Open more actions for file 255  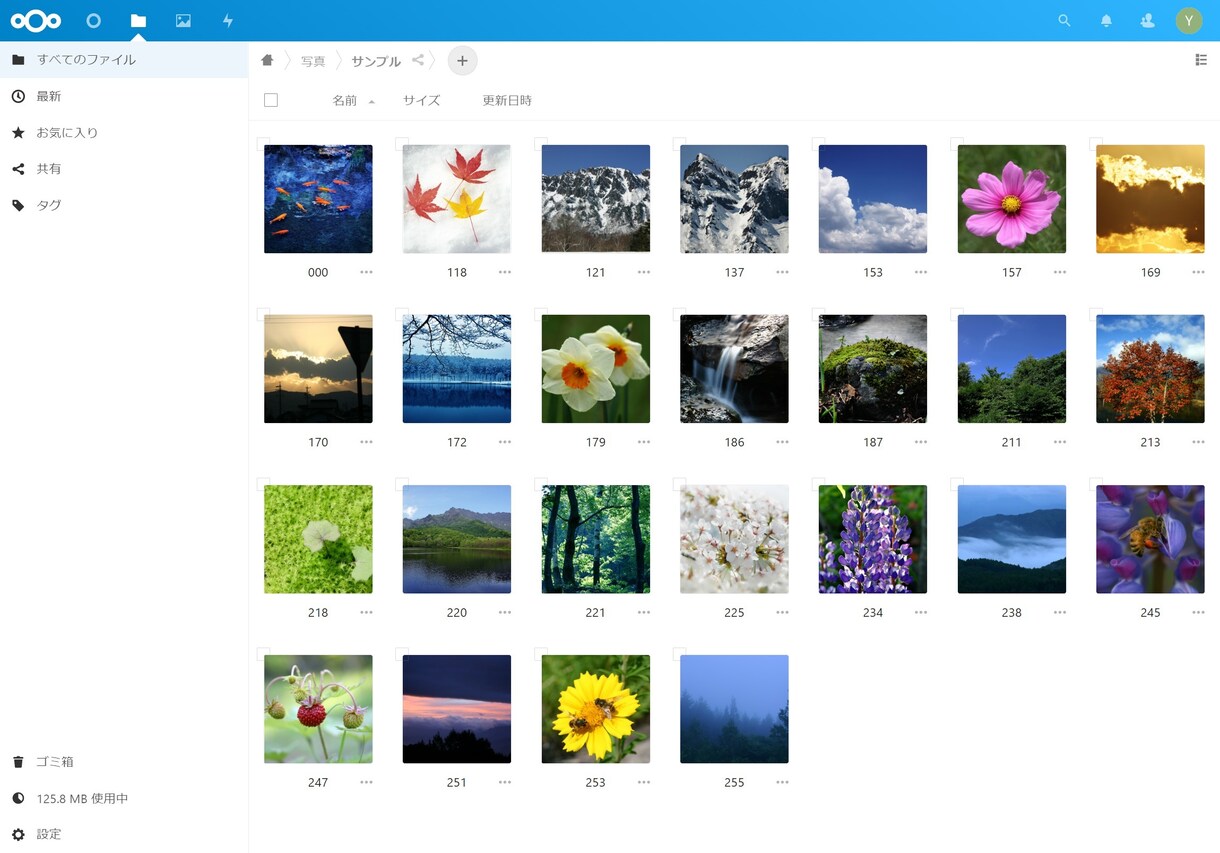(782, 782)
